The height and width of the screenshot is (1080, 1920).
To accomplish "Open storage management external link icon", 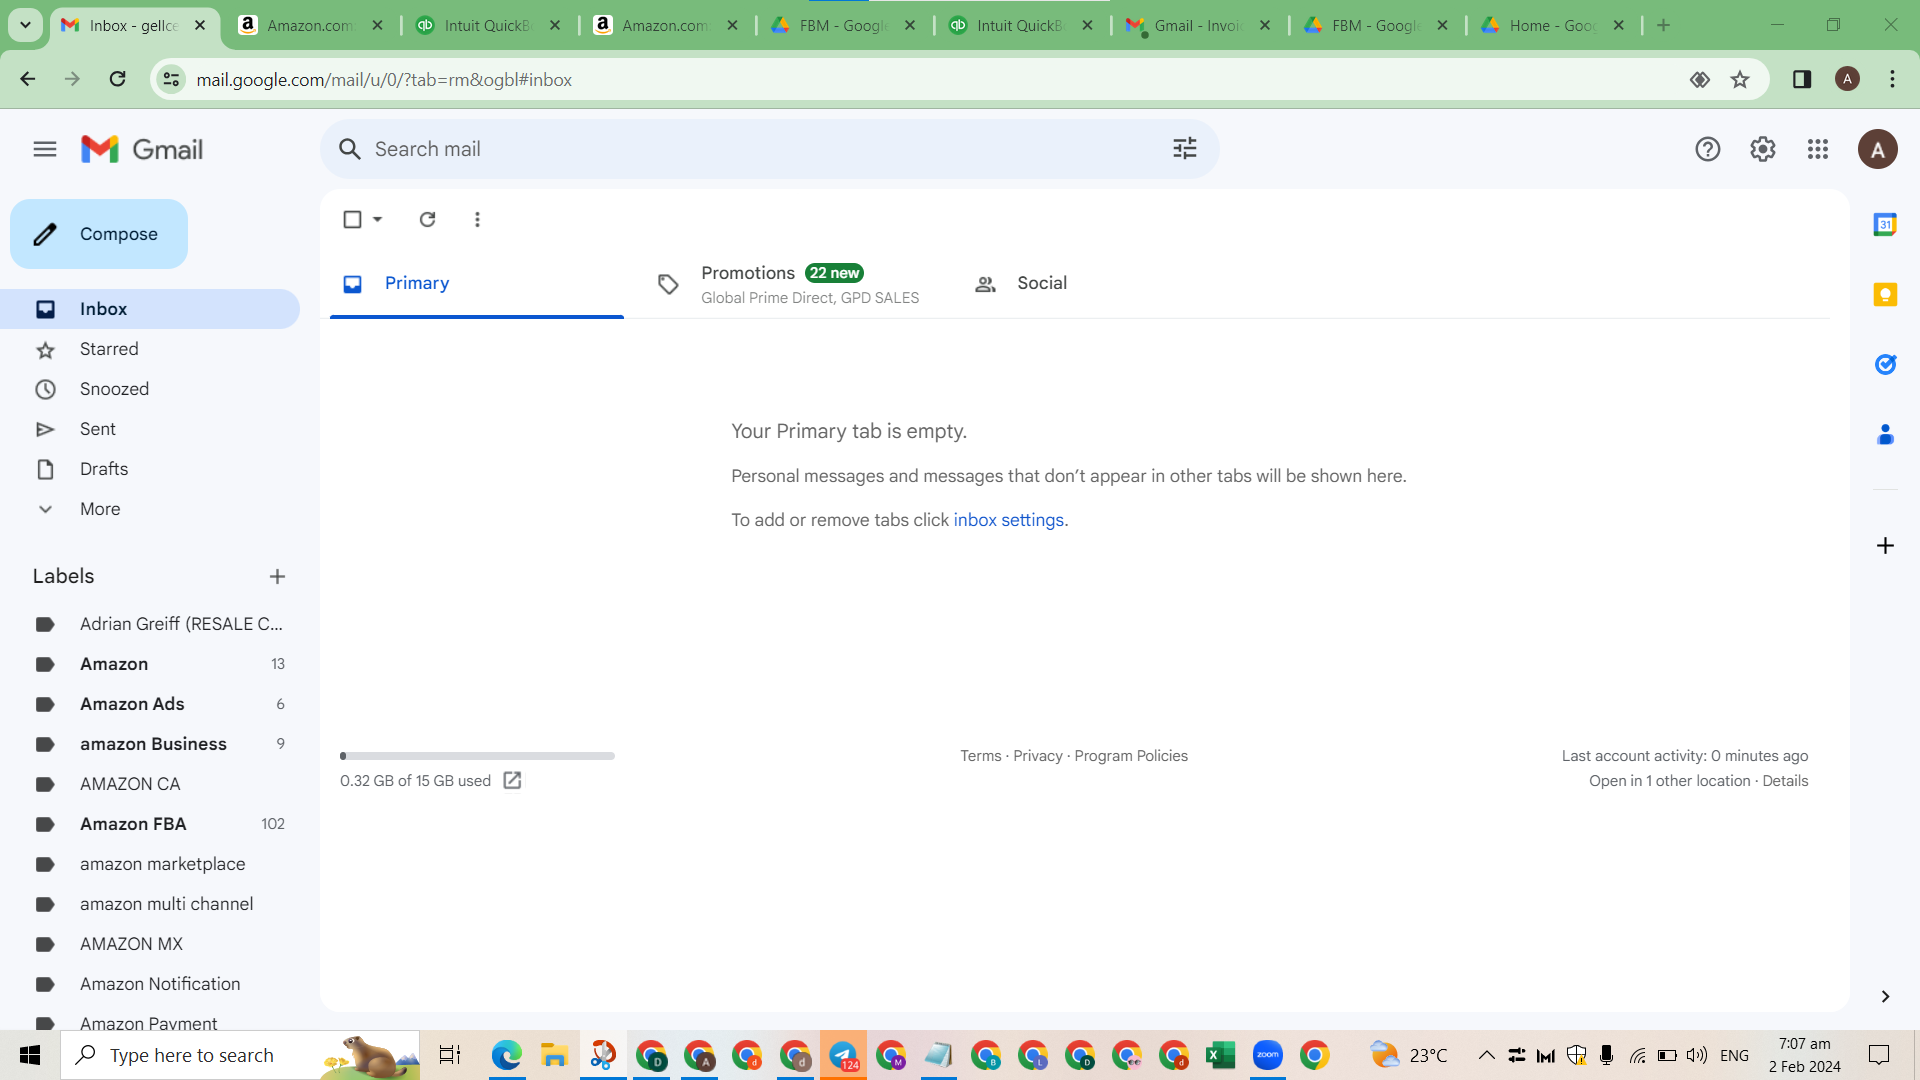I will [512, 780].
